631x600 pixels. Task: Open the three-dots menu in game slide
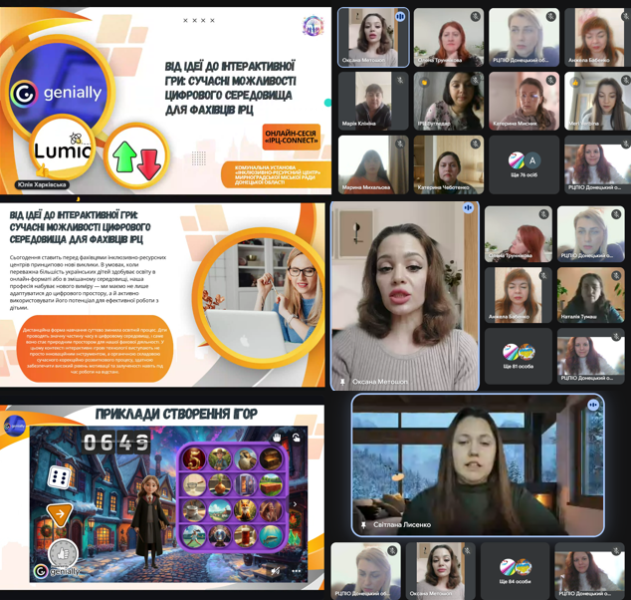click(296, 570)
